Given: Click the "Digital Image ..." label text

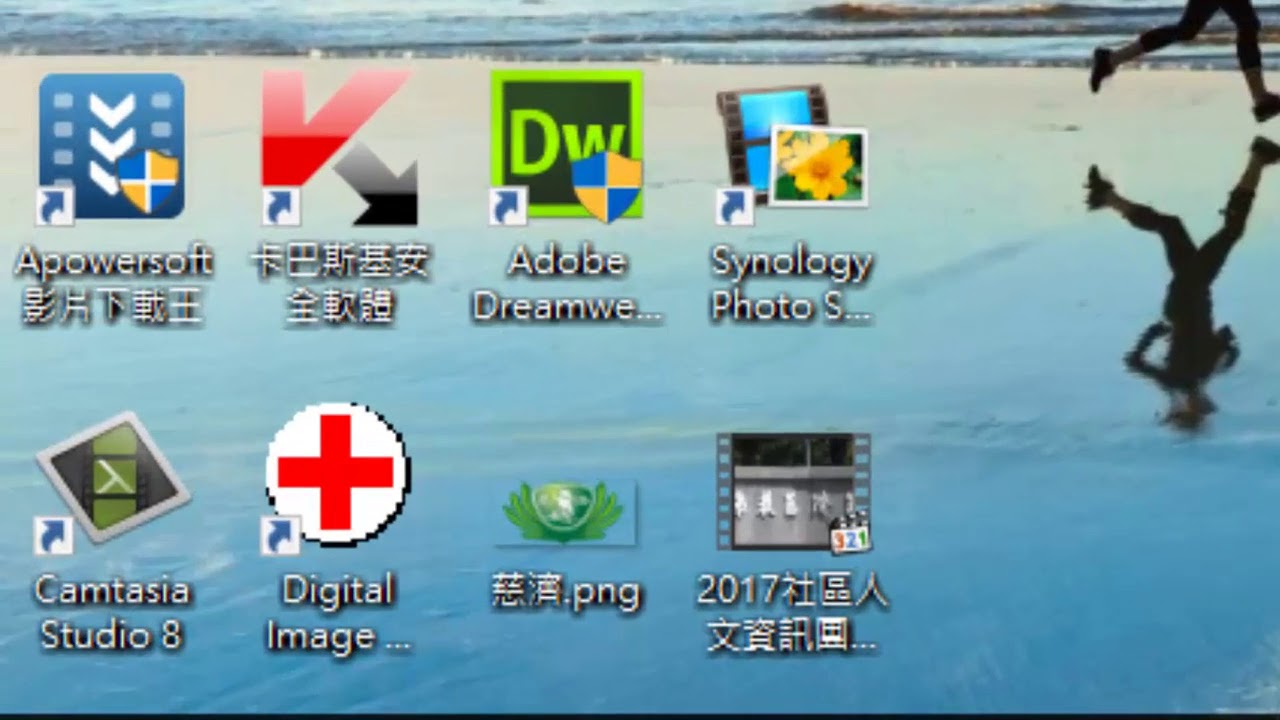Looking at the screenshot, I should click(x=338, y=612).
